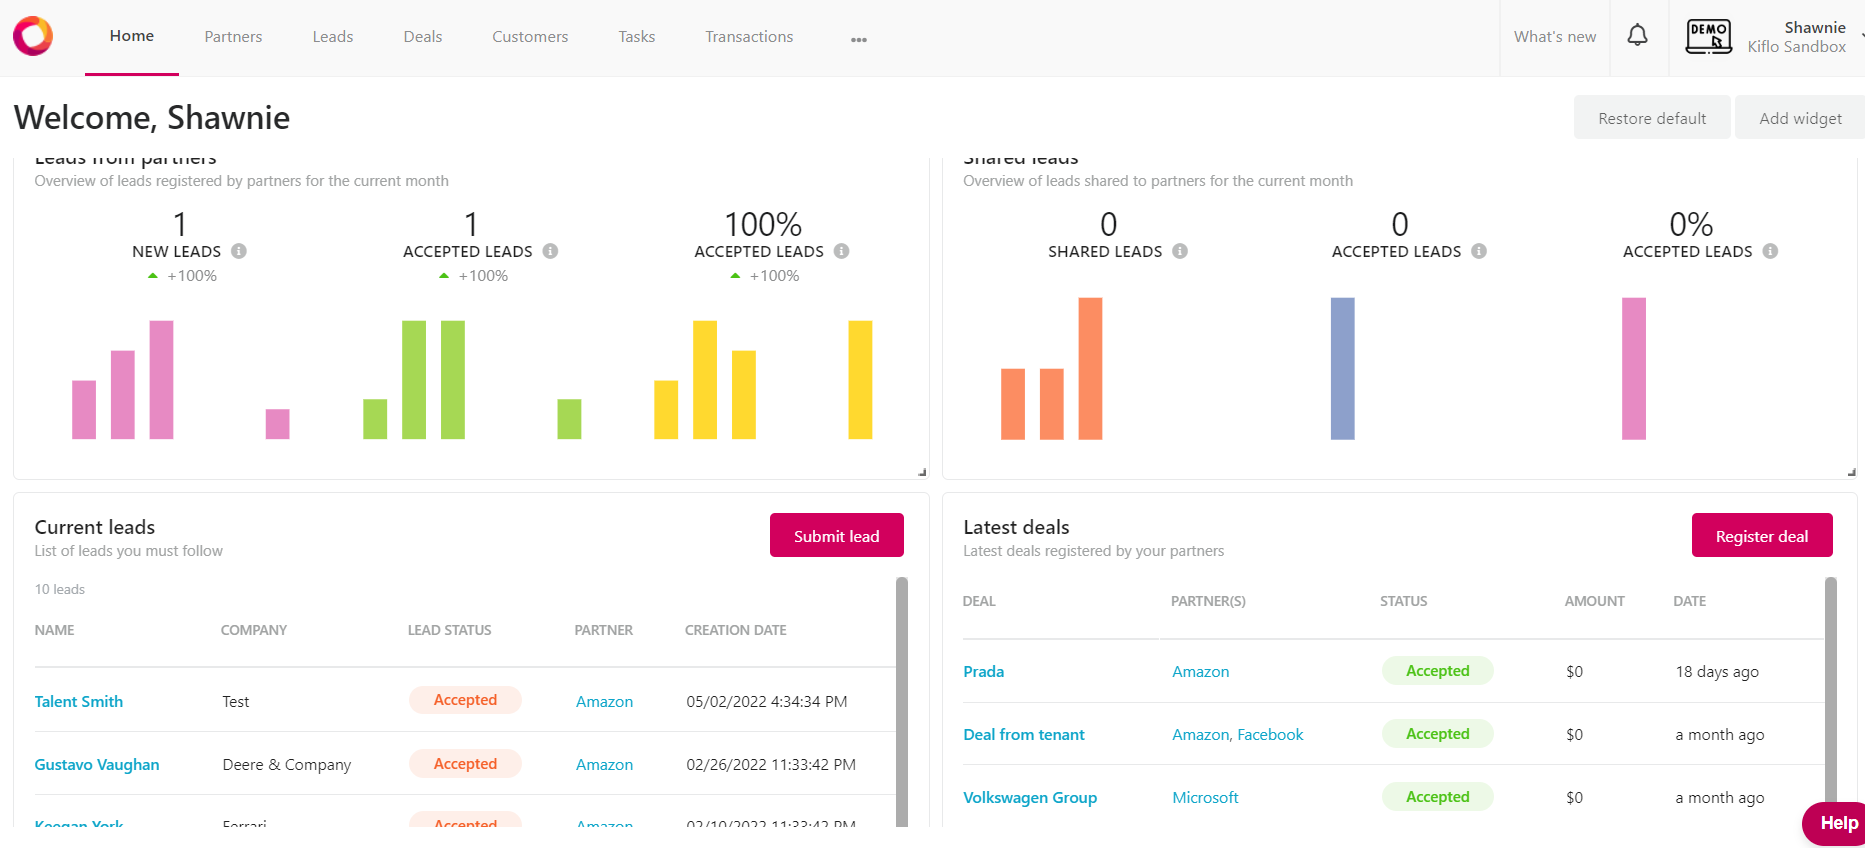Open Amazon partner in Talent Smith row
The height and width of the screenshot is (848, 1865).
coord(604,702)
